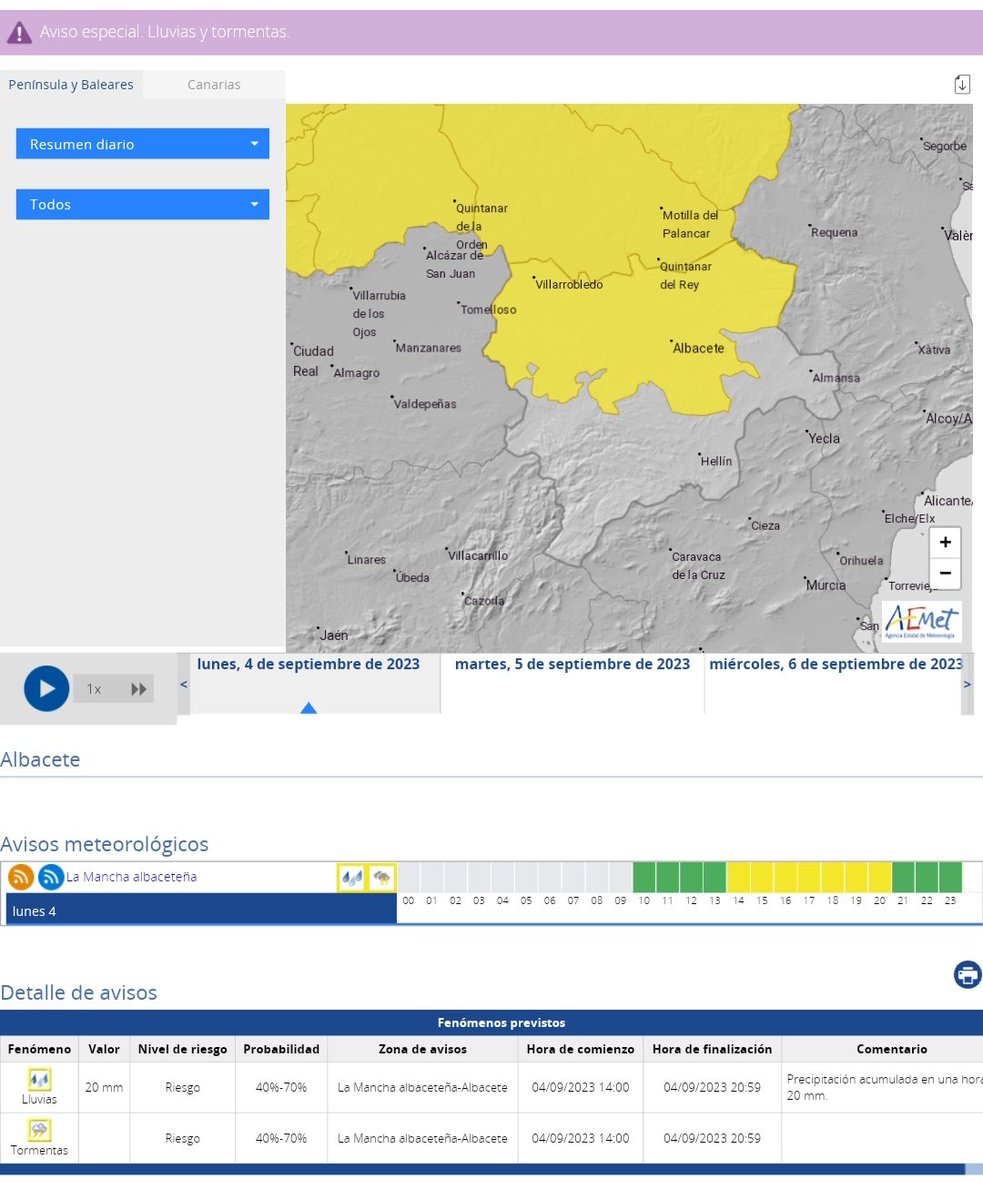This screenshot has height=1200, width=983.
Task: Download the map with the export icon
Action: (962, 84)
